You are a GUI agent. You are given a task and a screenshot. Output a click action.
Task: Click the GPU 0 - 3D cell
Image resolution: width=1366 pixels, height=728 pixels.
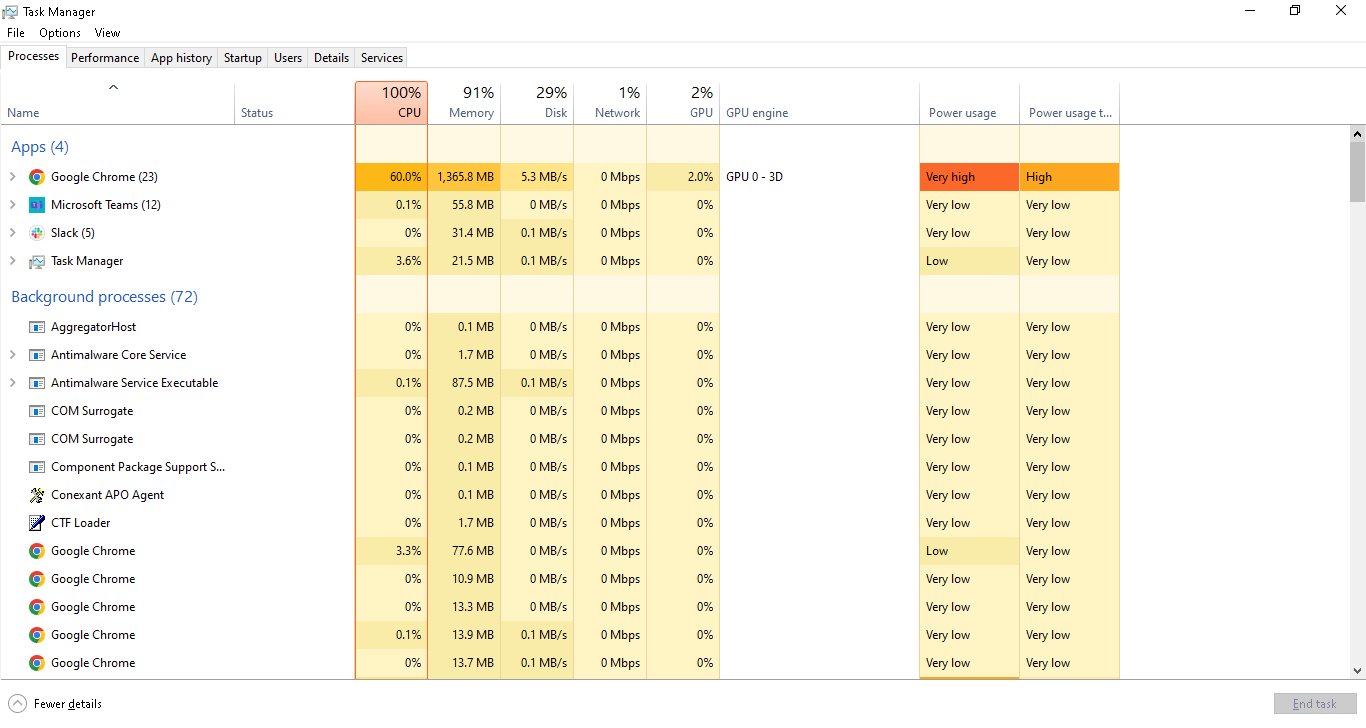point(820,177)
